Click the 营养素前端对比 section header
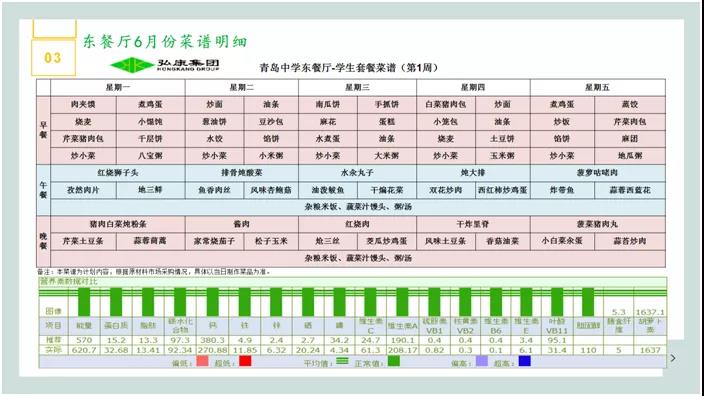This screenshot has height=396, width=704. point(68,282)
